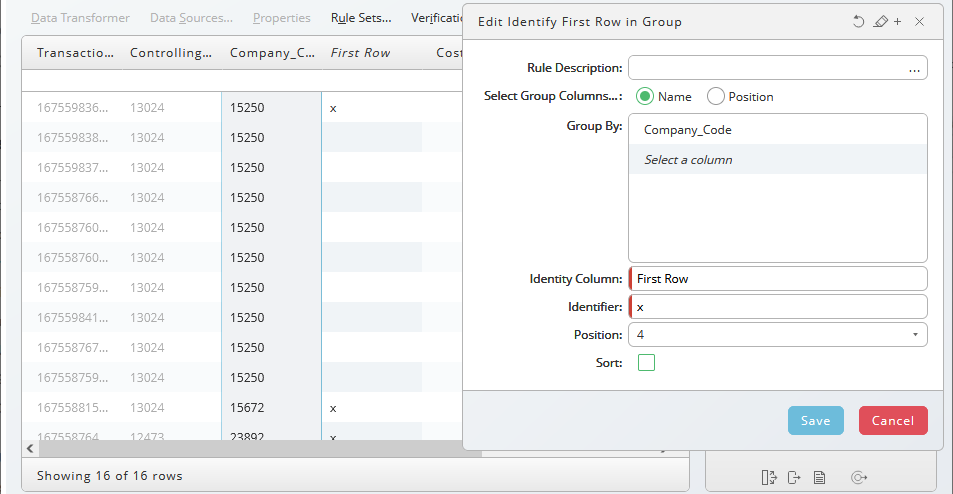Image resolution: width=953 pixels, height=494 pixels.
Task: Click cell 167559836... in first row
Action: (72, 108)
